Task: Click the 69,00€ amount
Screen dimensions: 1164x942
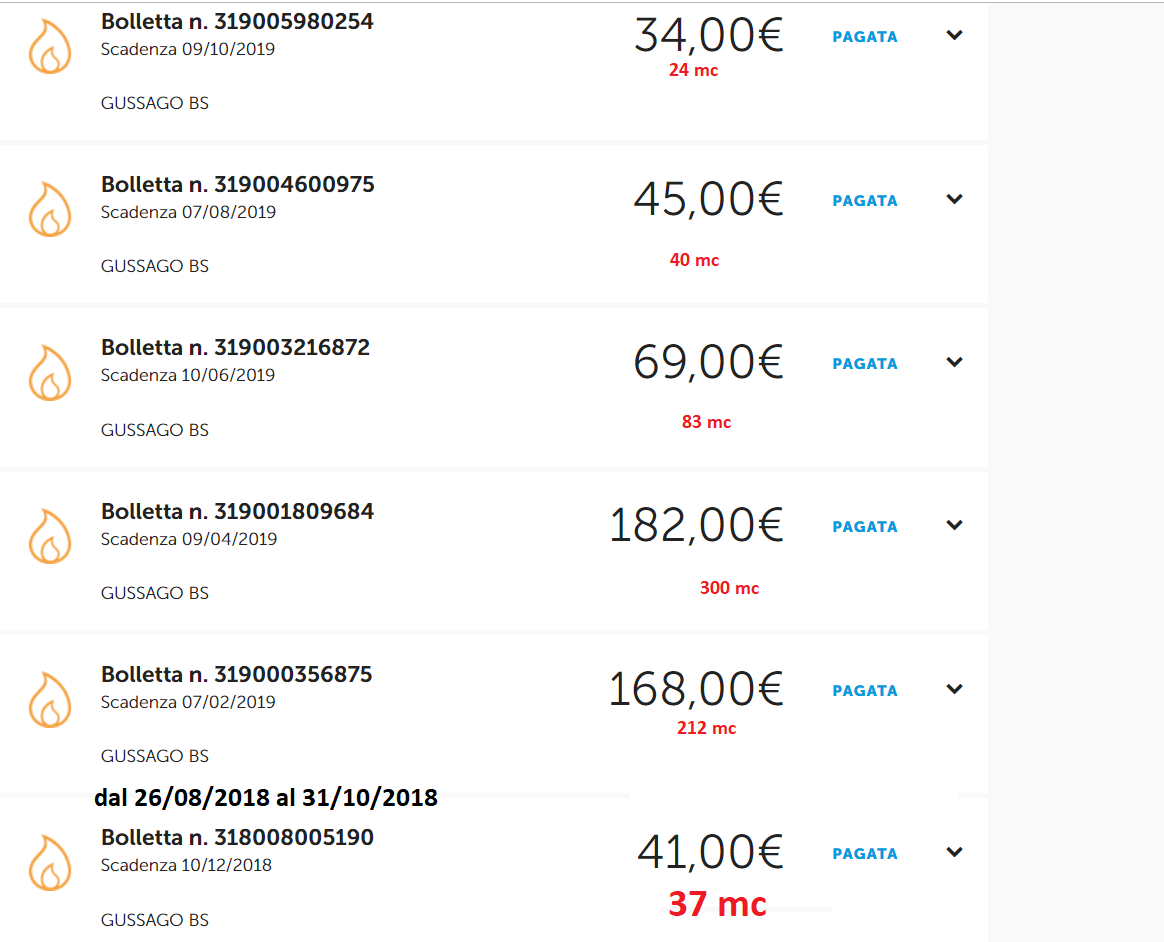Action: pos(708,362)
